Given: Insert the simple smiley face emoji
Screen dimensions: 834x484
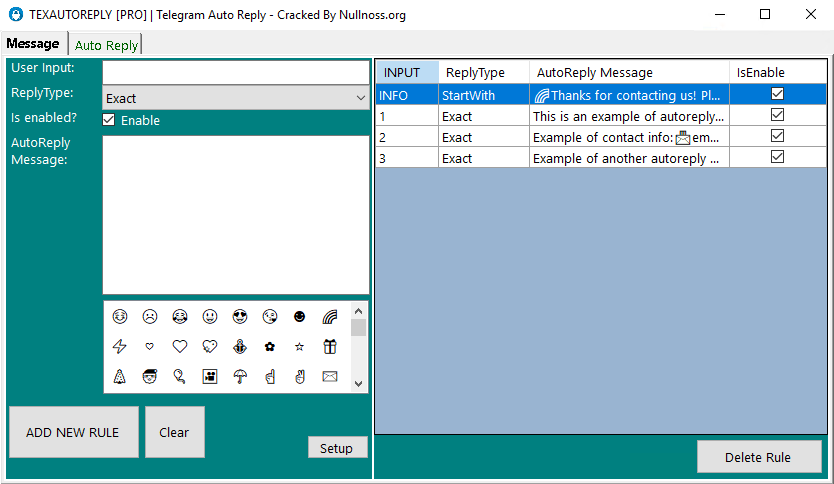Looking at the screenshot, I should click(x=210, y=316).
